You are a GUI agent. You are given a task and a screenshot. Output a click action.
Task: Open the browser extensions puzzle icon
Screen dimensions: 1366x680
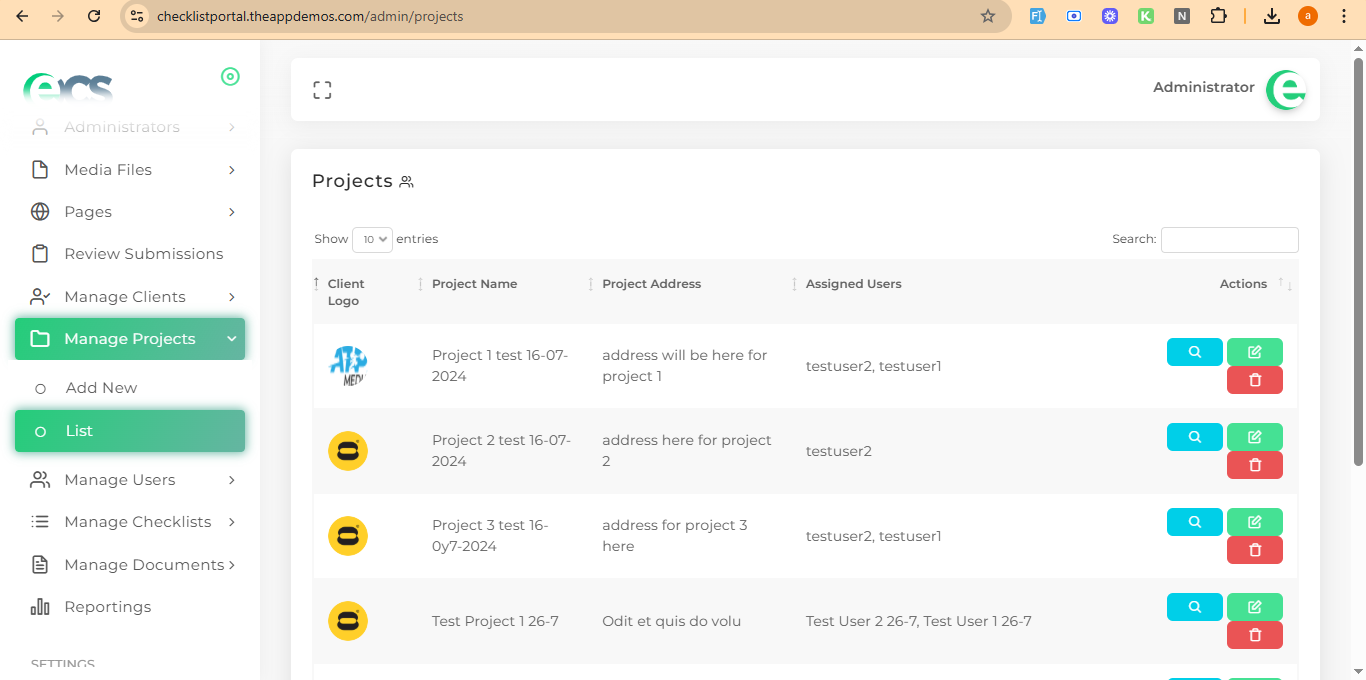click(x=1218, y=16)
